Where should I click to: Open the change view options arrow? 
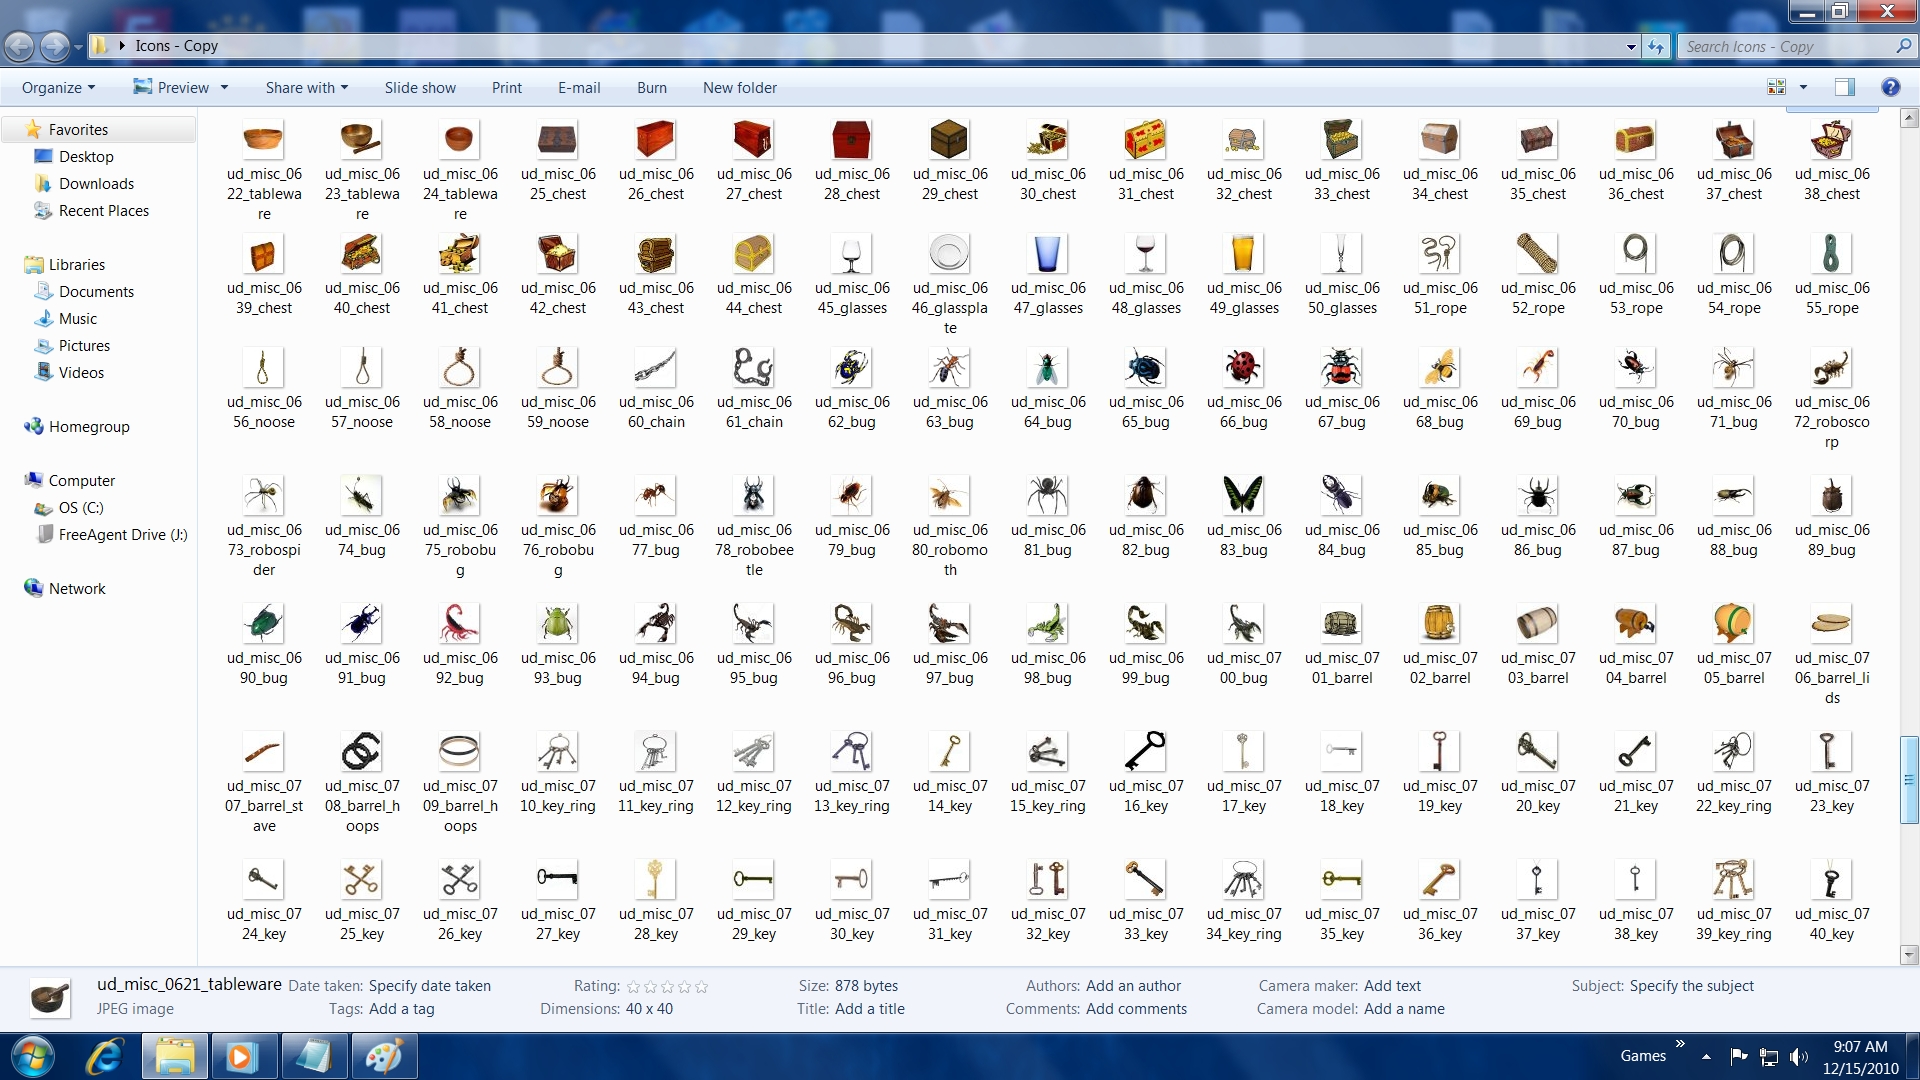pos(1803,87)
